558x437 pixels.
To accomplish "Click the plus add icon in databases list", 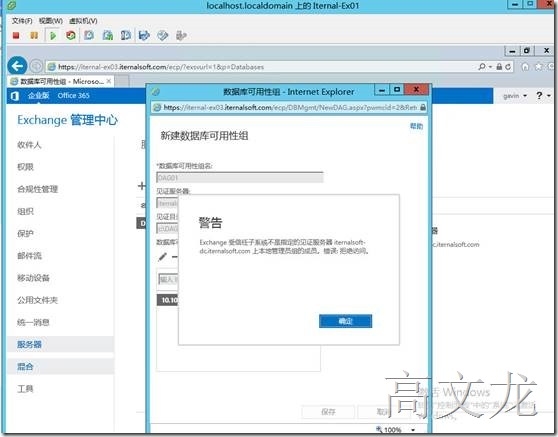I will pyautogui.click(x=141, y=185).
